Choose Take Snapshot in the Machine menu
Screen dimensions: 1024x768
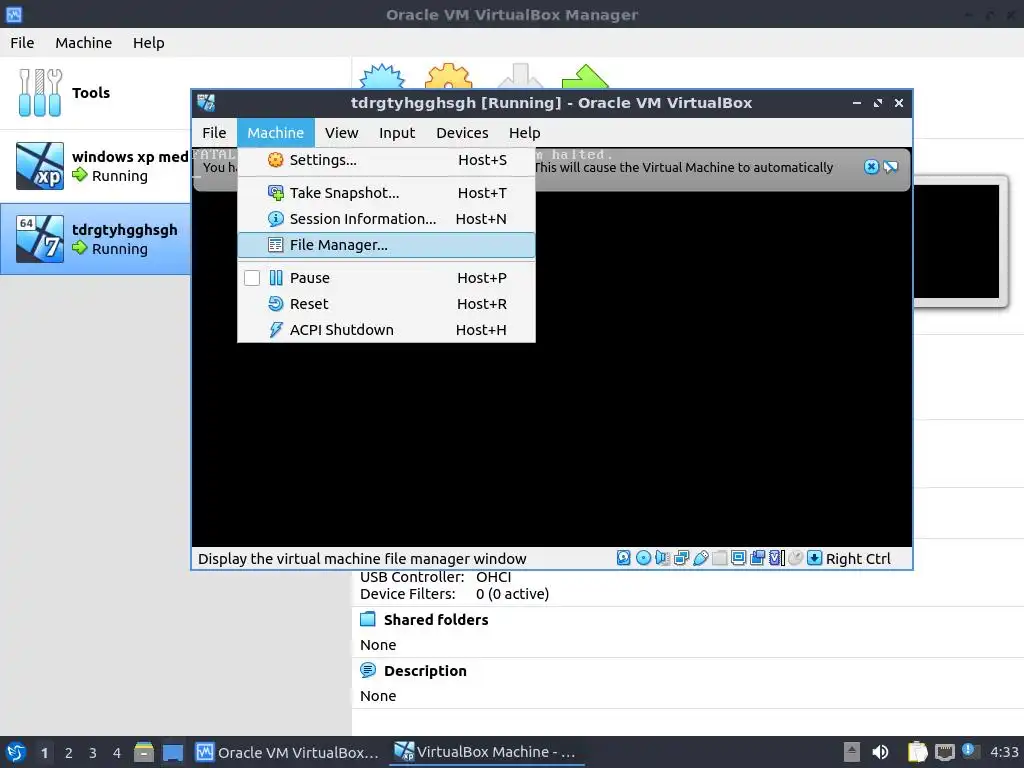tap(386, 193)
